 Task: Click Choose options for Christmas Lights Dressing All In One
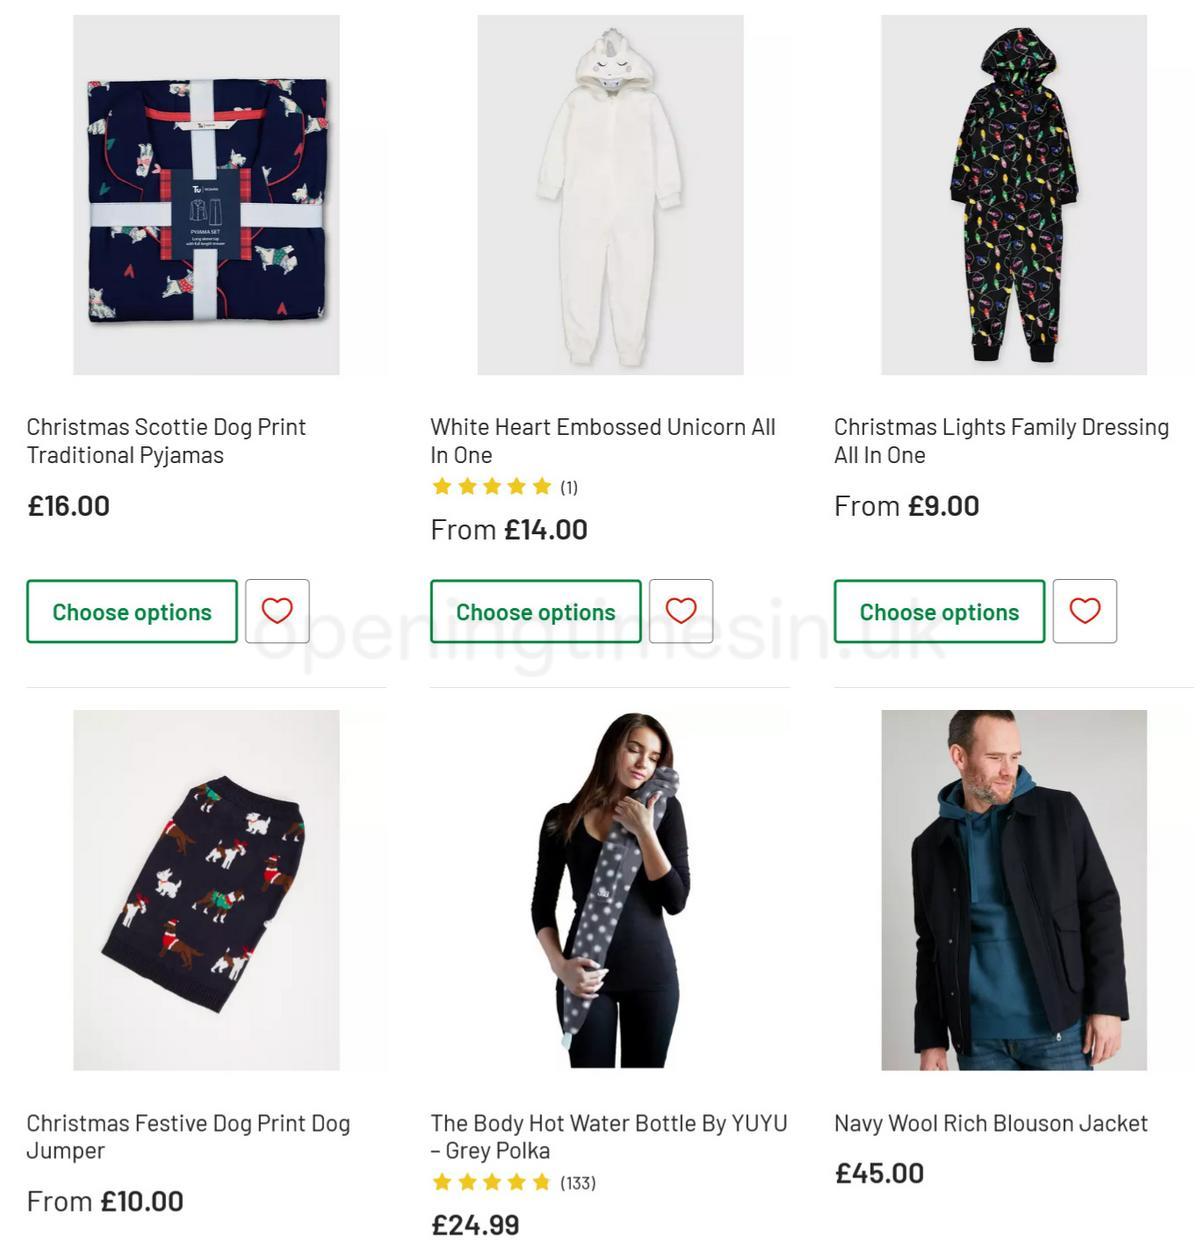click(x=940, y=611)
